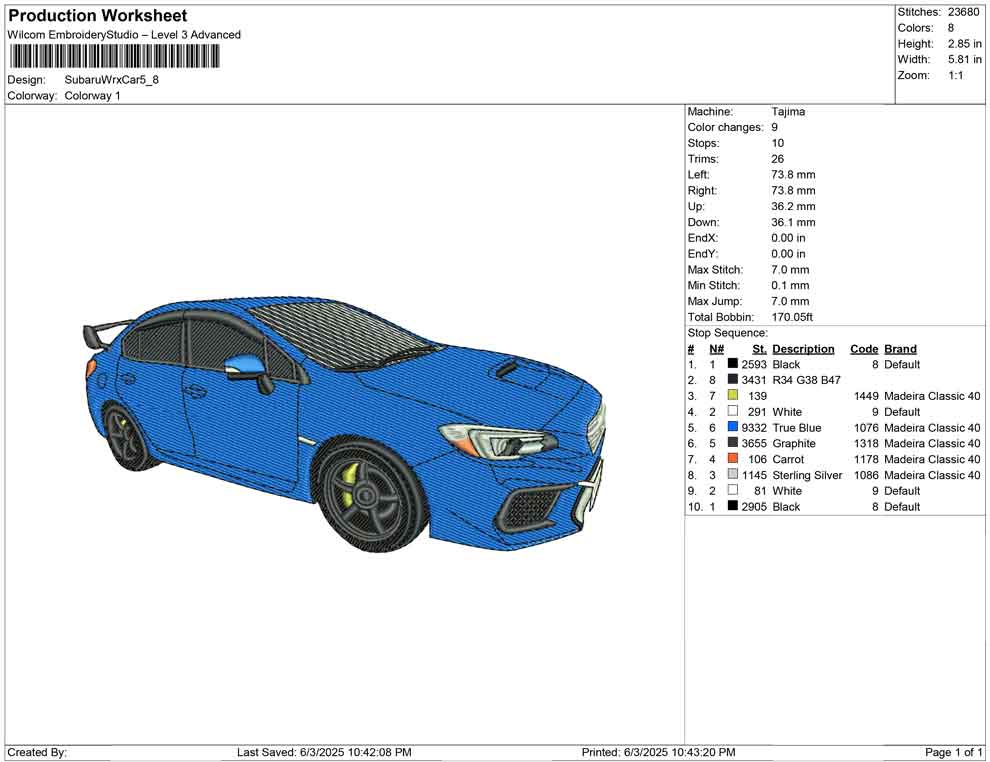Select the Carrot orange thread swatch

(733, 459)
